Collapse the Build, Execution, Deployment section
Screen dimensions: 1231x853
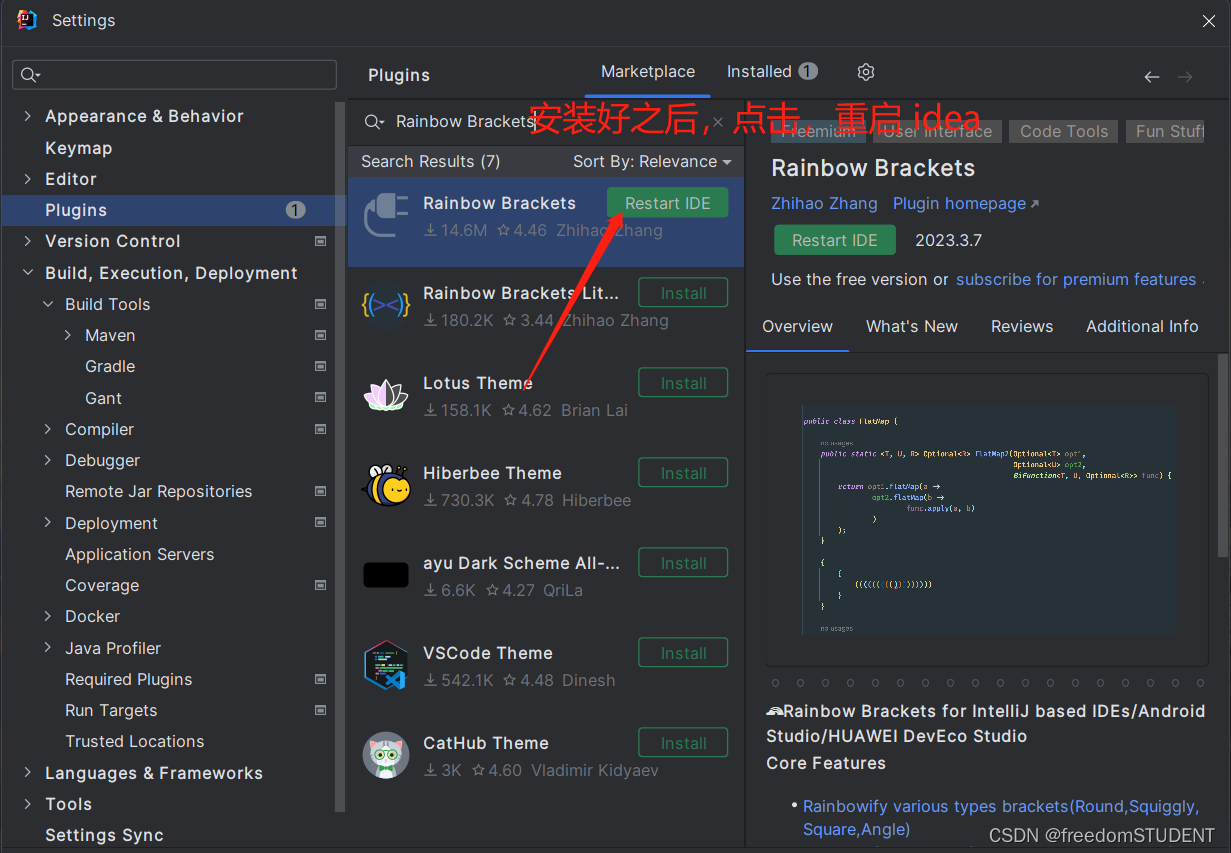click(27, 273)
